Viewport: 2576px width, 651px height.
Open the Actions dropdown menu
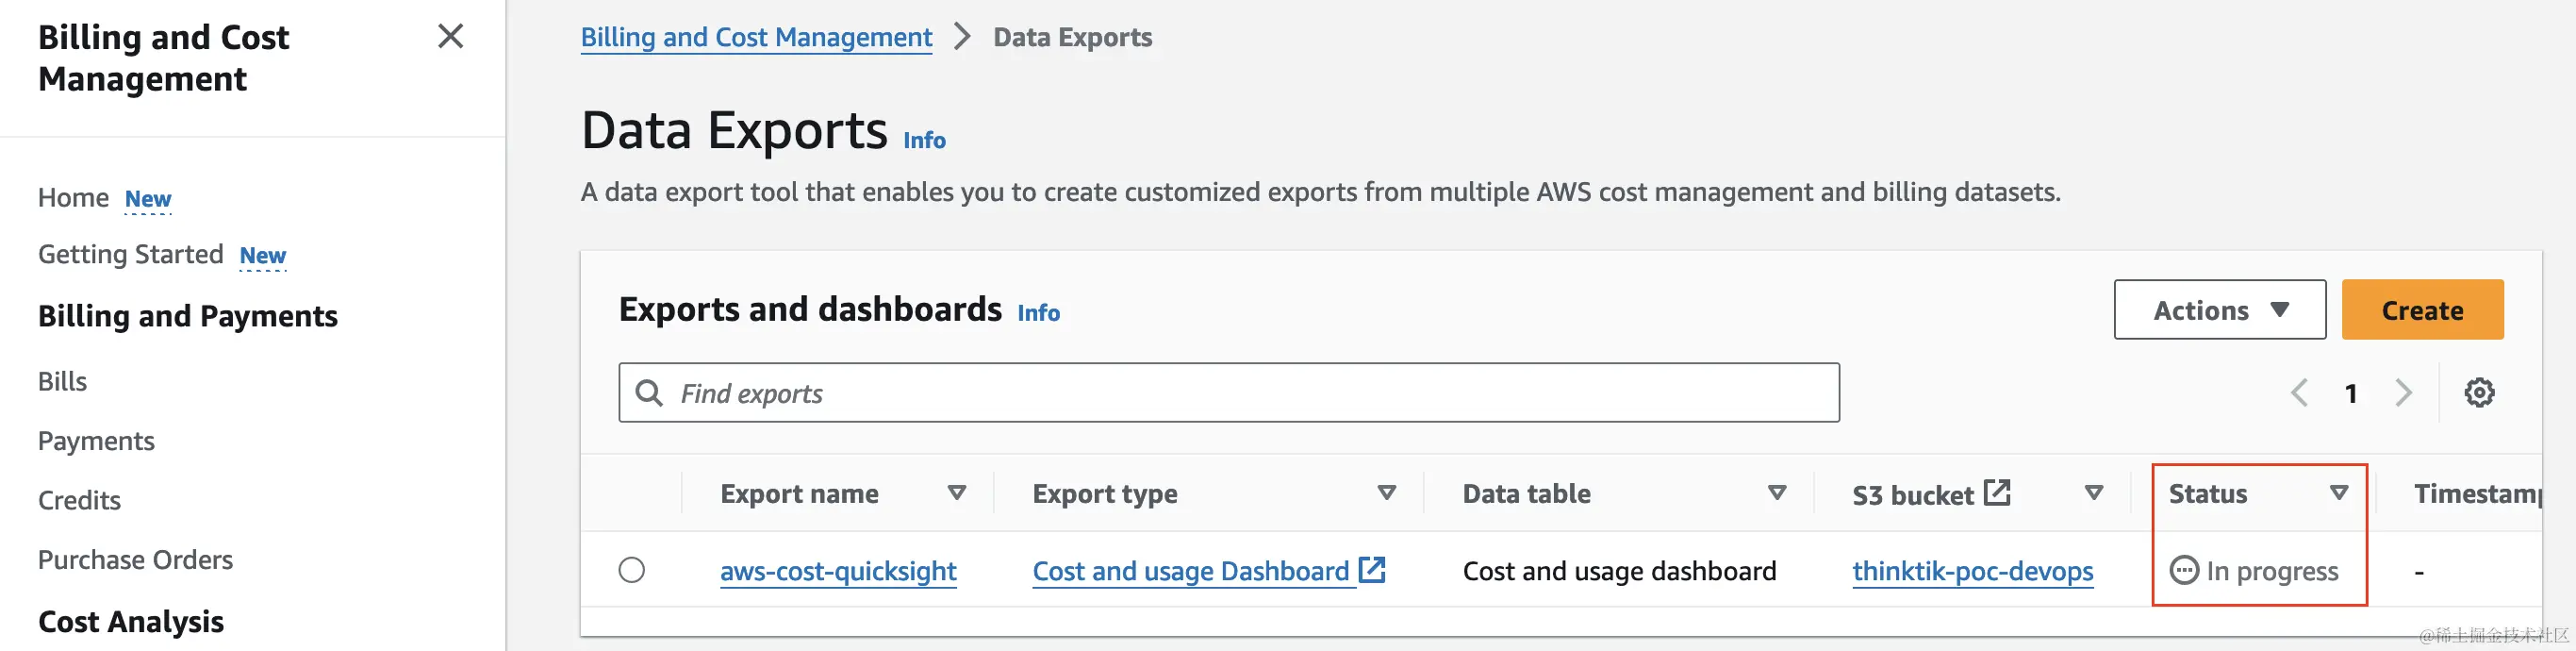(2220, 310)
